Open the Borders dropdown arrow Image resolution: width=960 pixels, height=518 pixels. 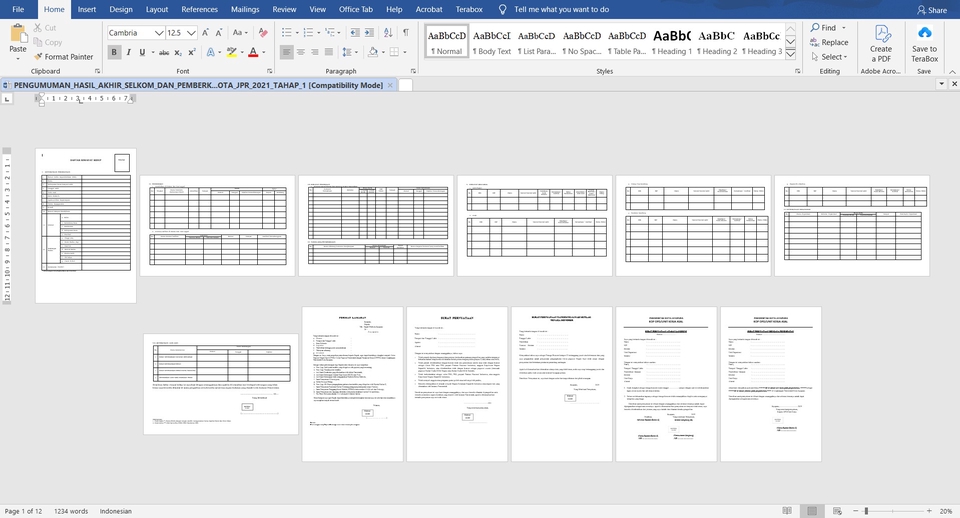[405, 52]
